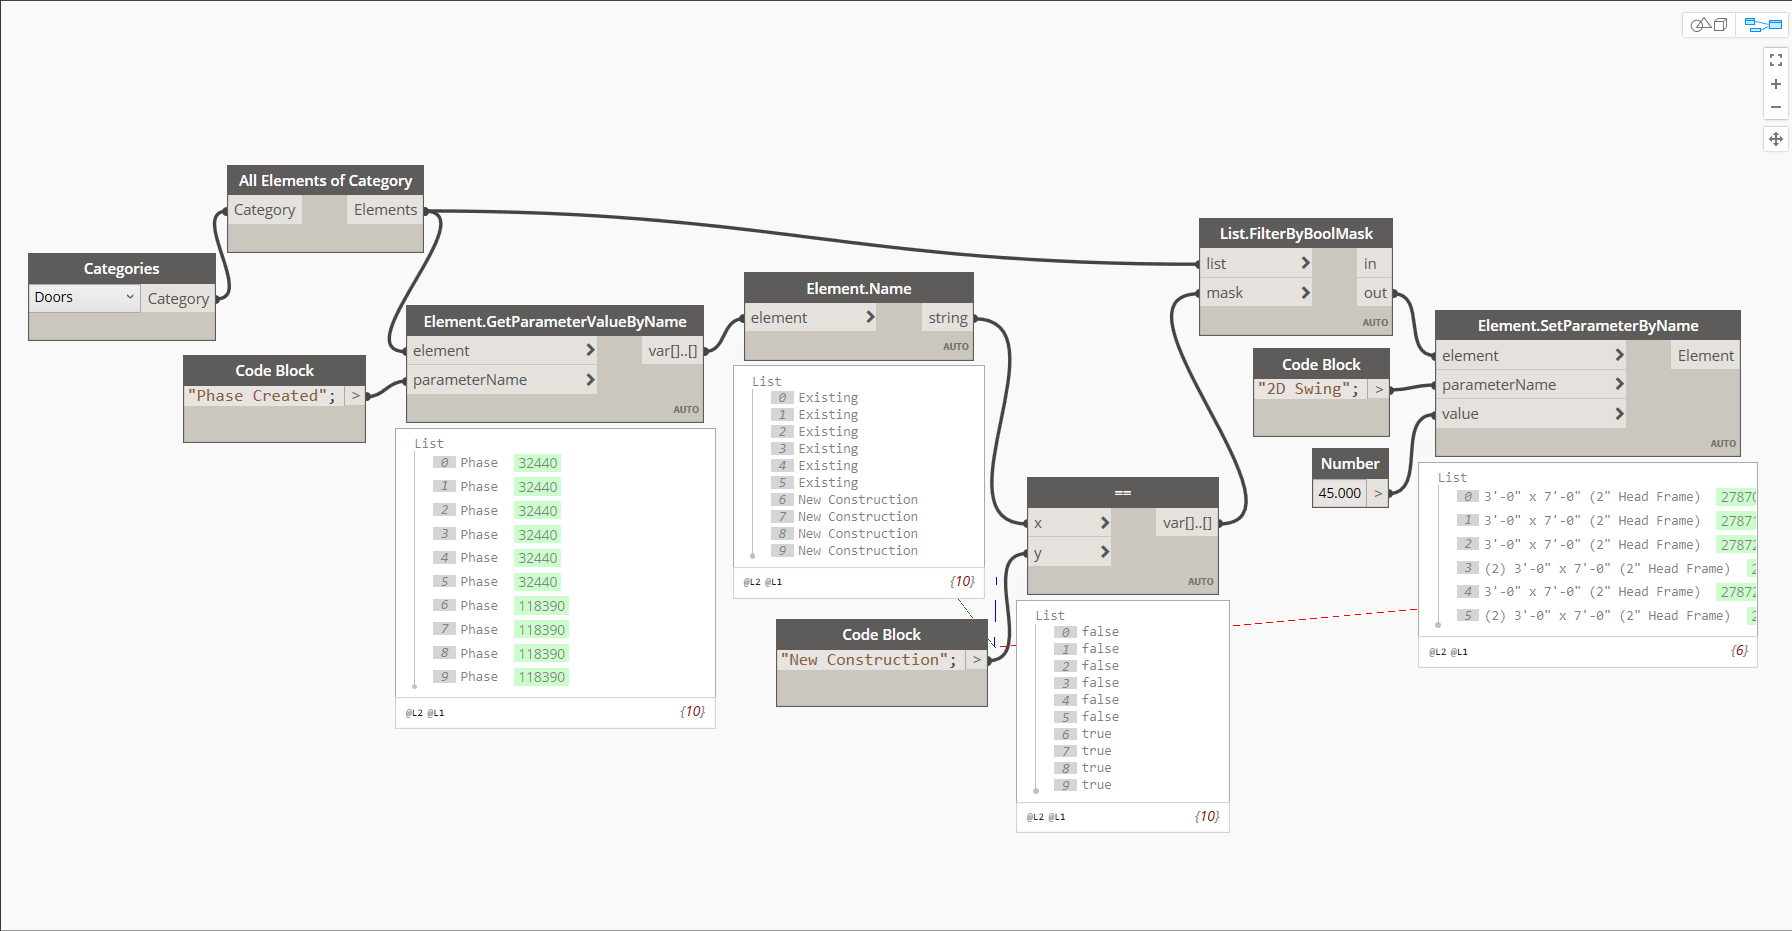This screenshot has height=931, width=1792.
Task: Click 'Existing' at index 0 in Element.Name list
Action: click(x=828, y=398)
